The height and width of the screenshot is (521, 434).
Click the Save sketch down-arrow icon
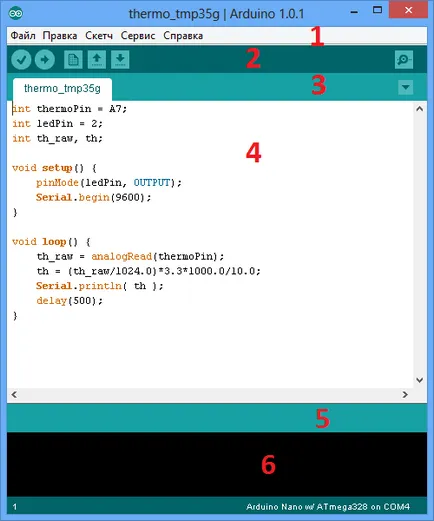click(120, 60)
